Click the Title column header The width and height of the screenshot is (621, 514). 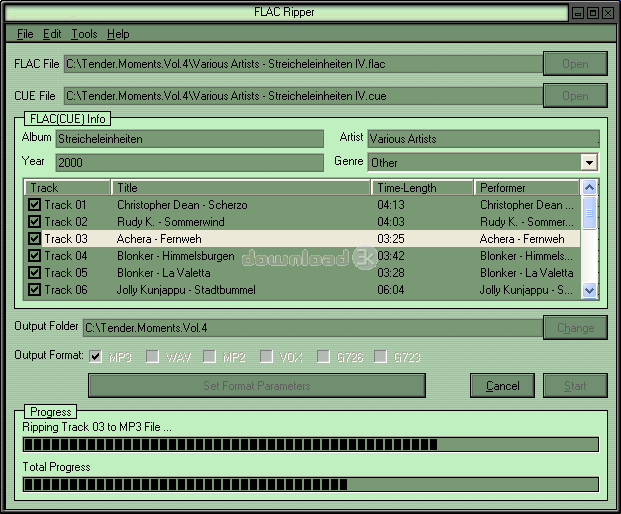pos(241,188)
